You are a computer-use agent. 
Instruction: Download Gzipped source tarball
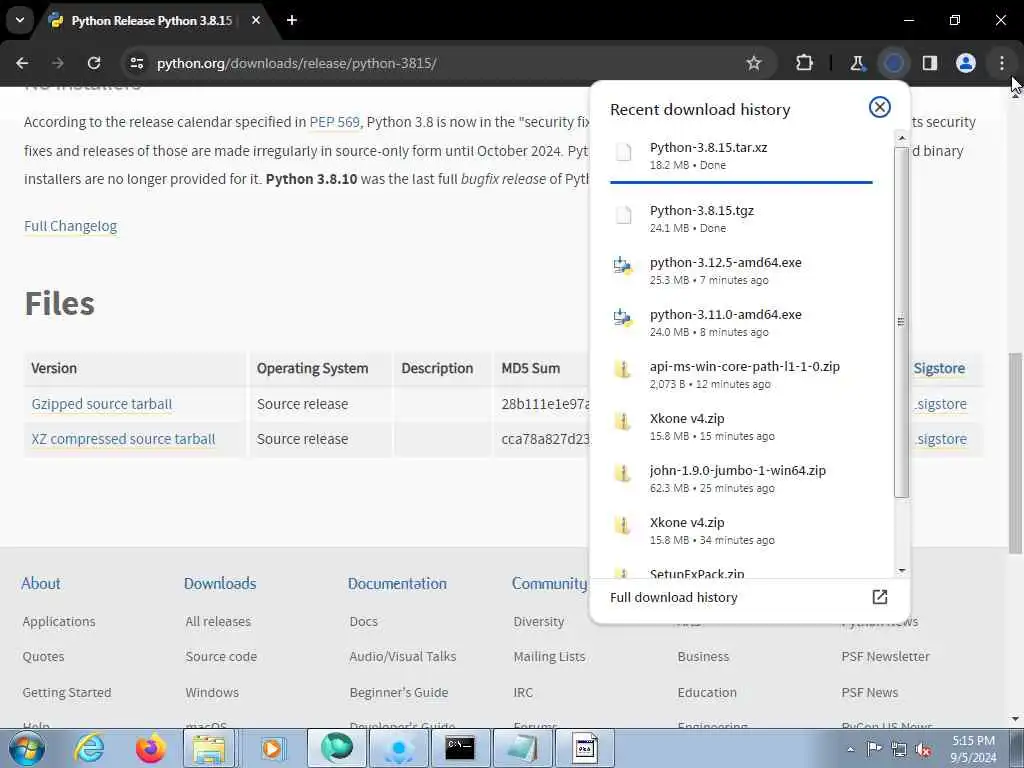[x=102, y=404]
